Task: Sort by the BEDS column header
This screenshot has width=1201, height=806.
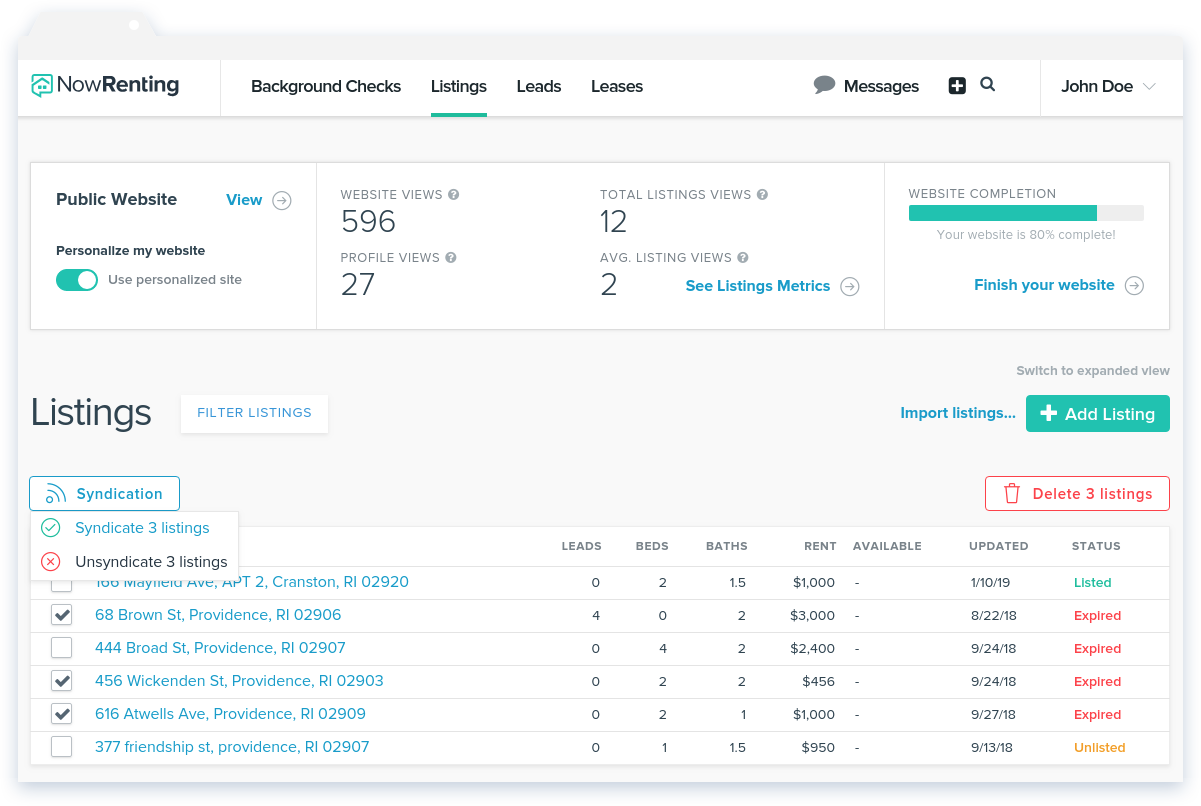Action: 652,547
